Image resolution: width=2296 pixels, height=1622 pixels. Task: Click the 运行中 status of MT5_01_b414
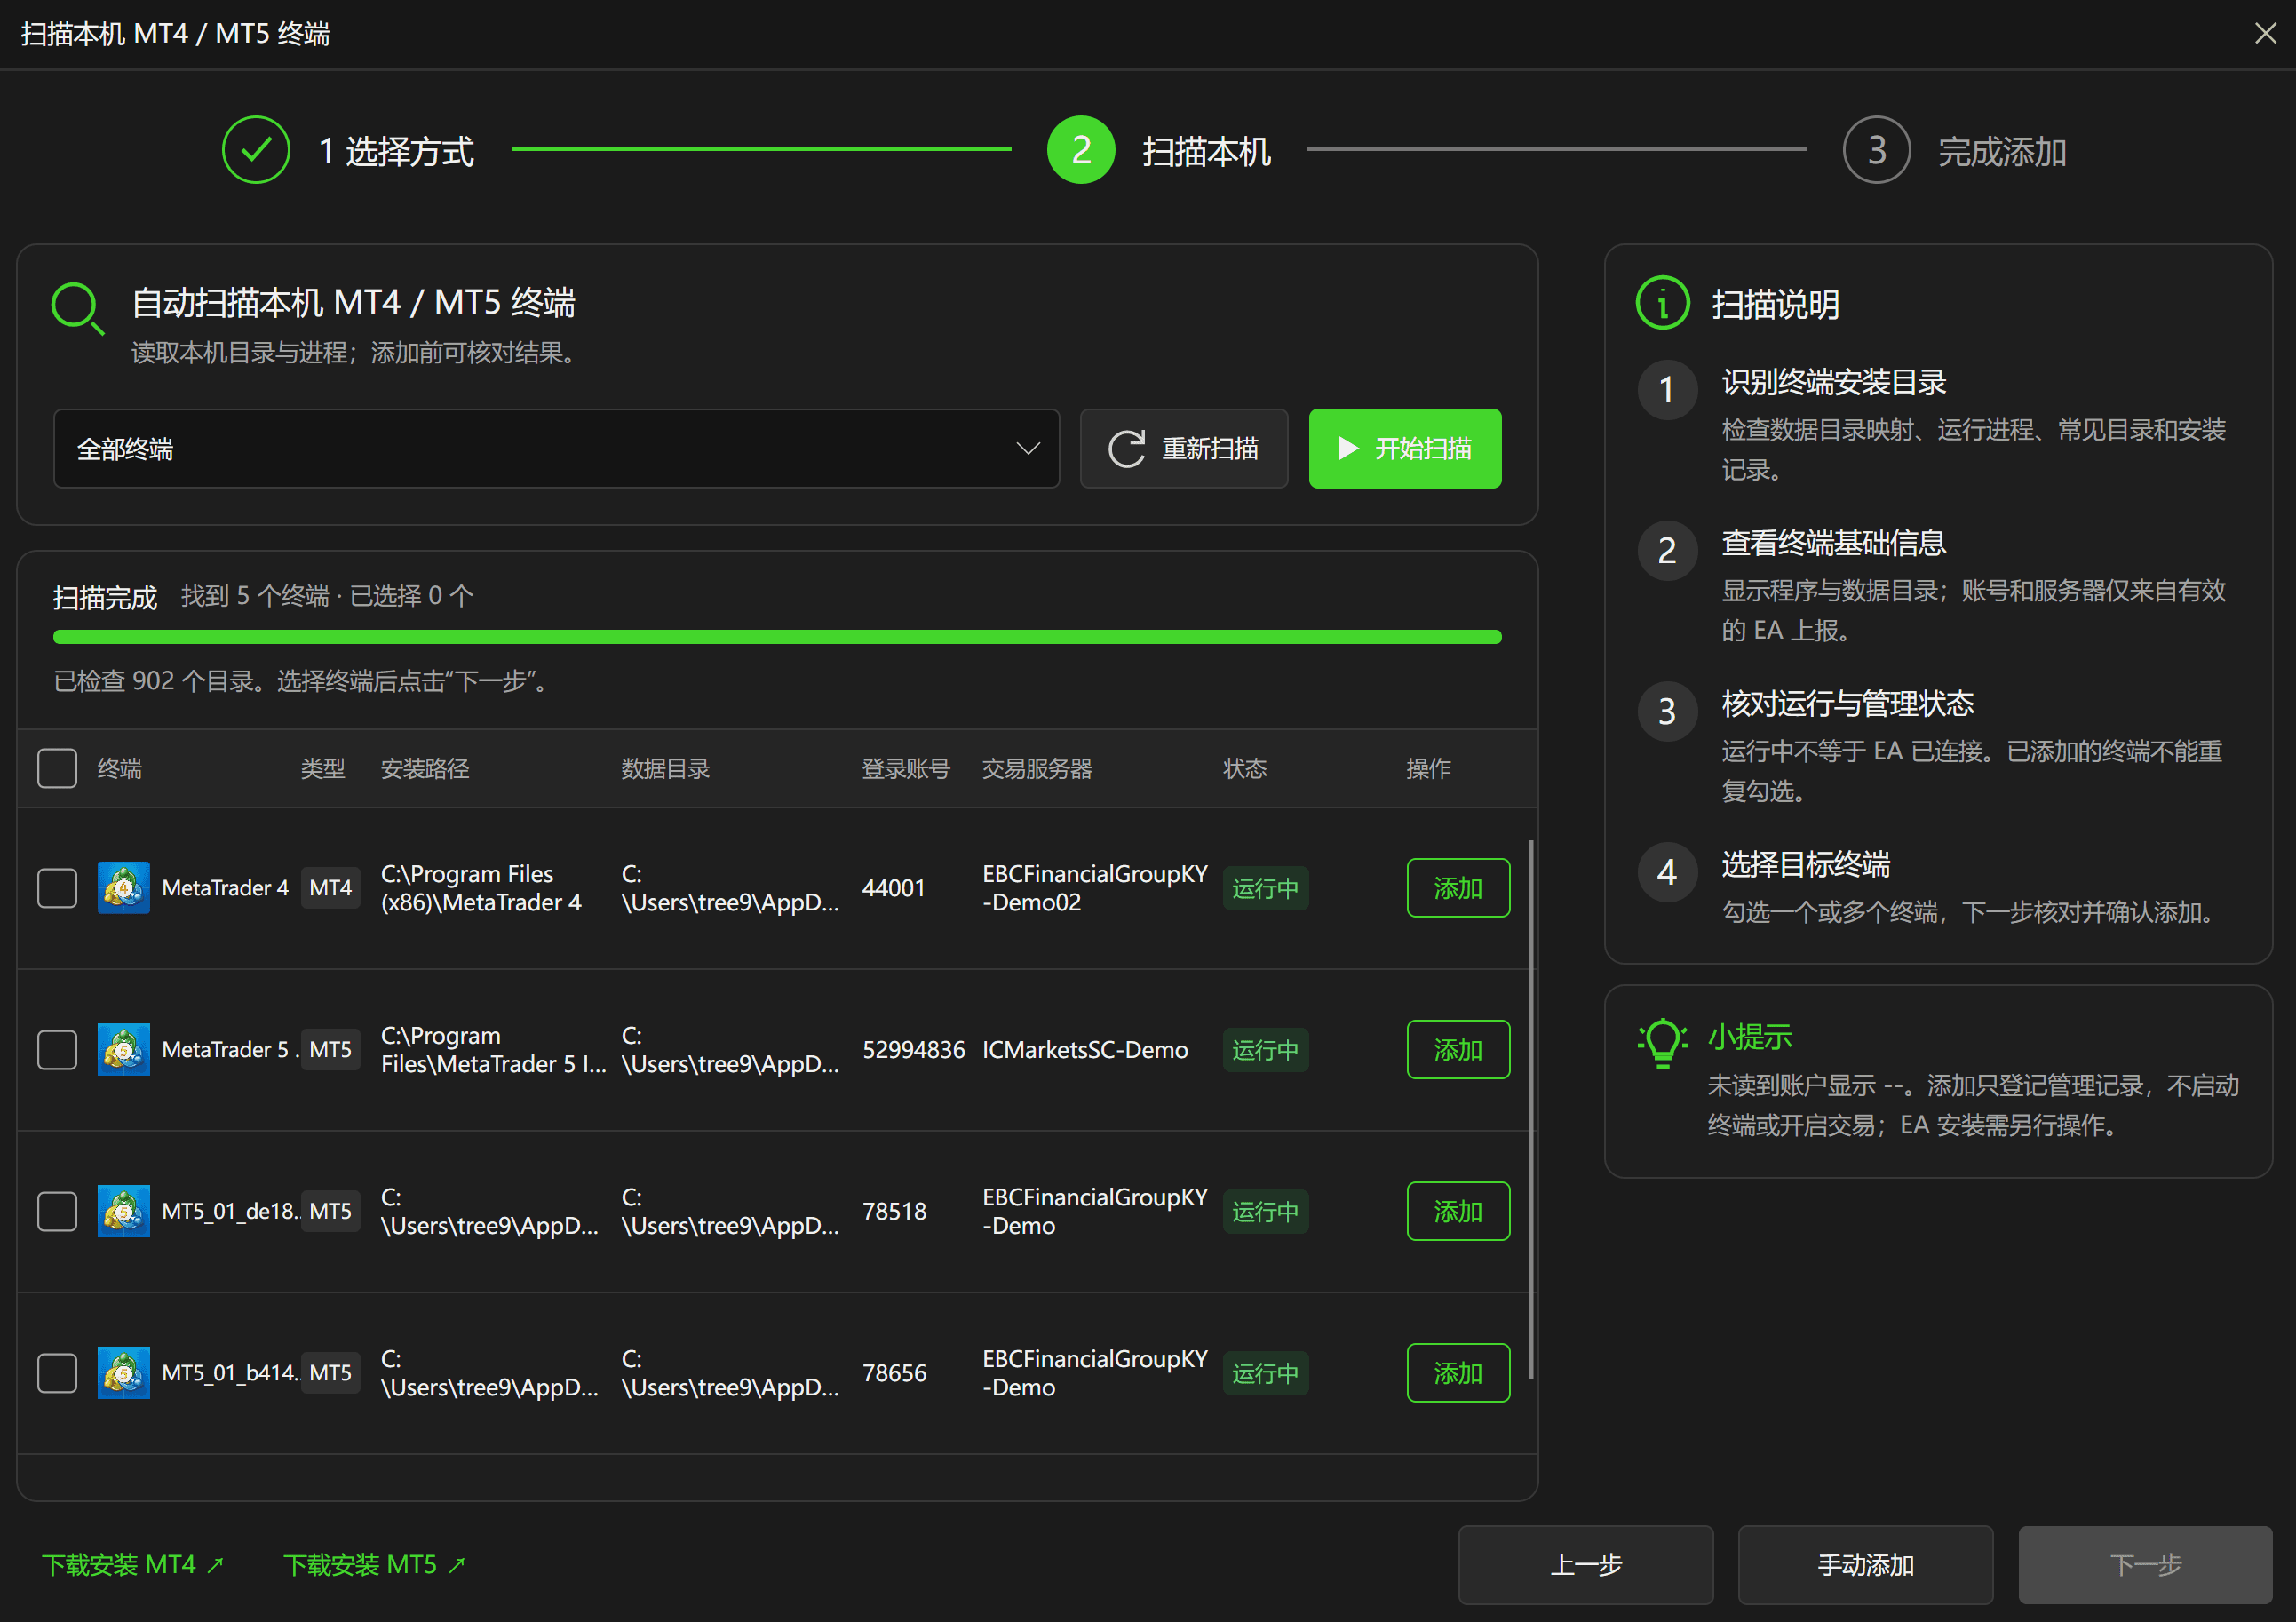[1265, 1373]
